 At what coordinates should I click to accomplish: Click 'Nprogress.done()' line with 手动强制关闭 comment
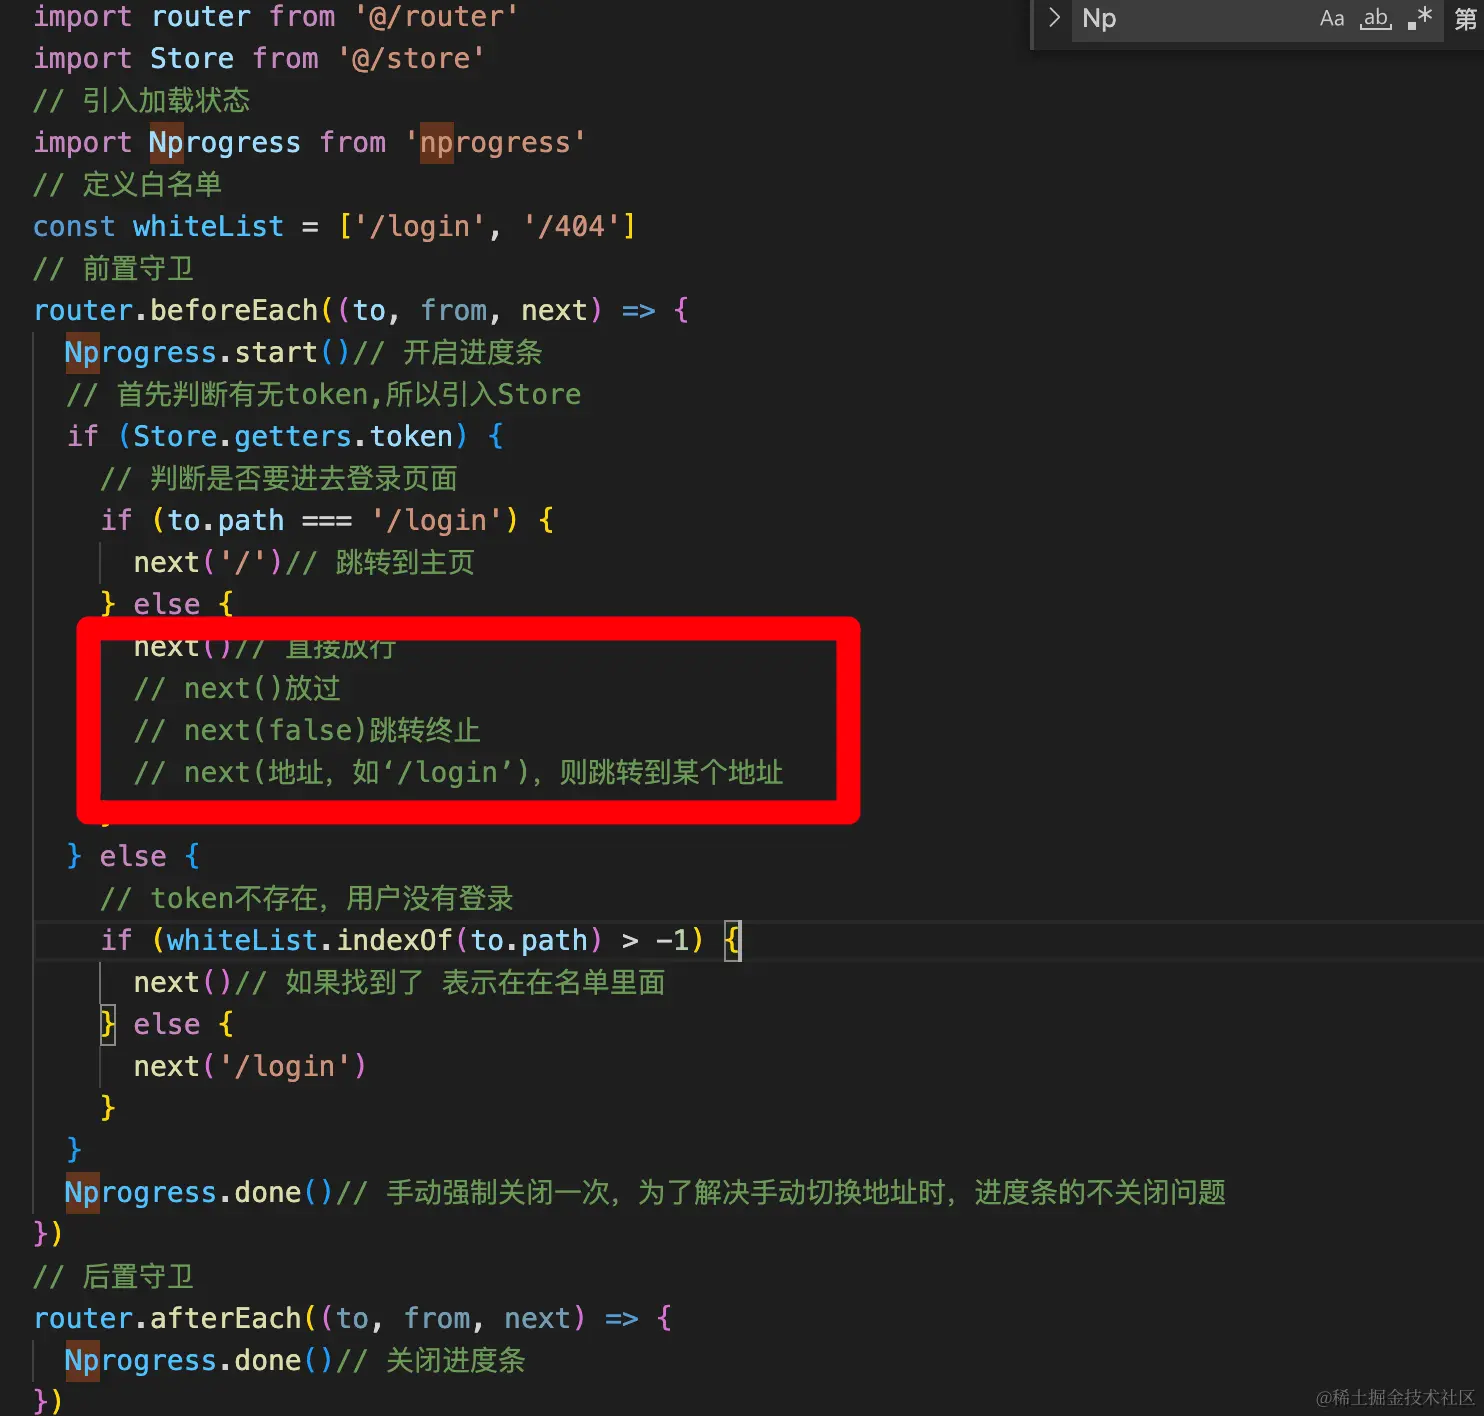click(645, 1192)
